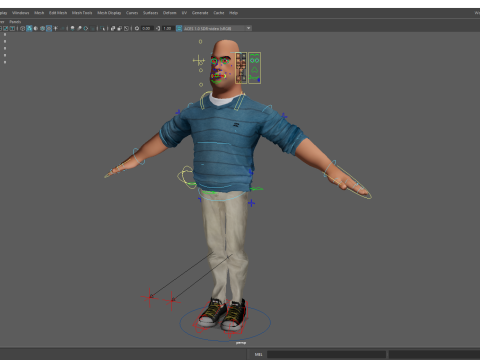This screenshot has width=480, height=360.
Task: Open the Help menu
Action: 233,13
